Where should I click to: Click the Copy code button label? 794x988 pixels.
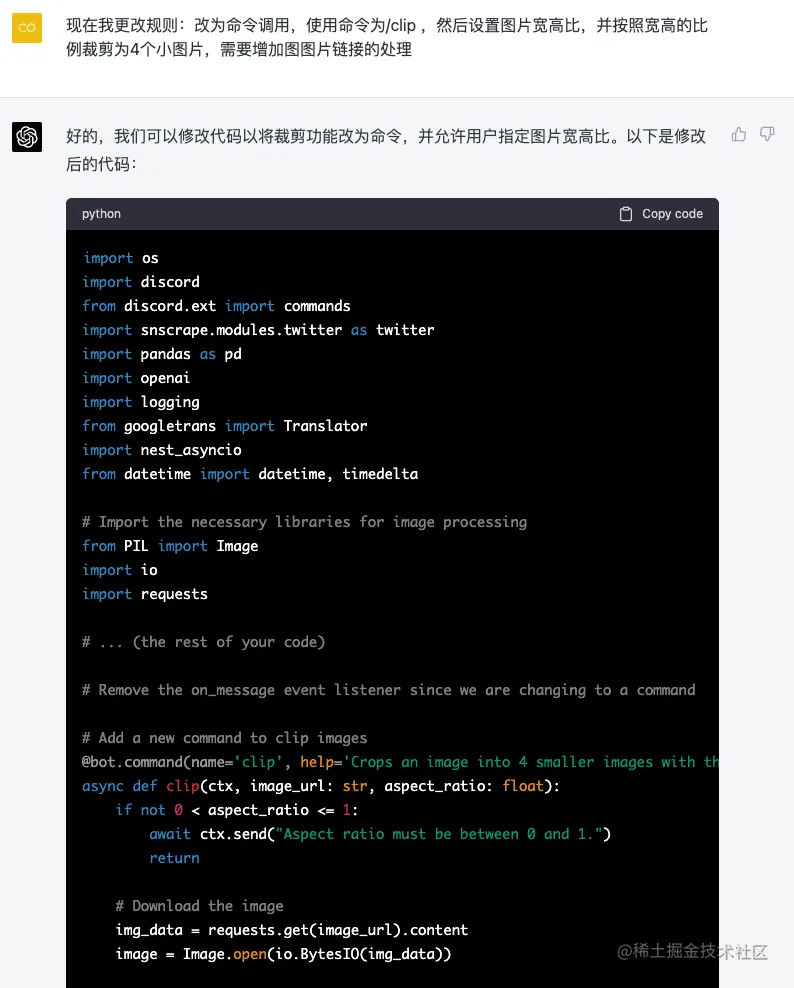[672, 214]
